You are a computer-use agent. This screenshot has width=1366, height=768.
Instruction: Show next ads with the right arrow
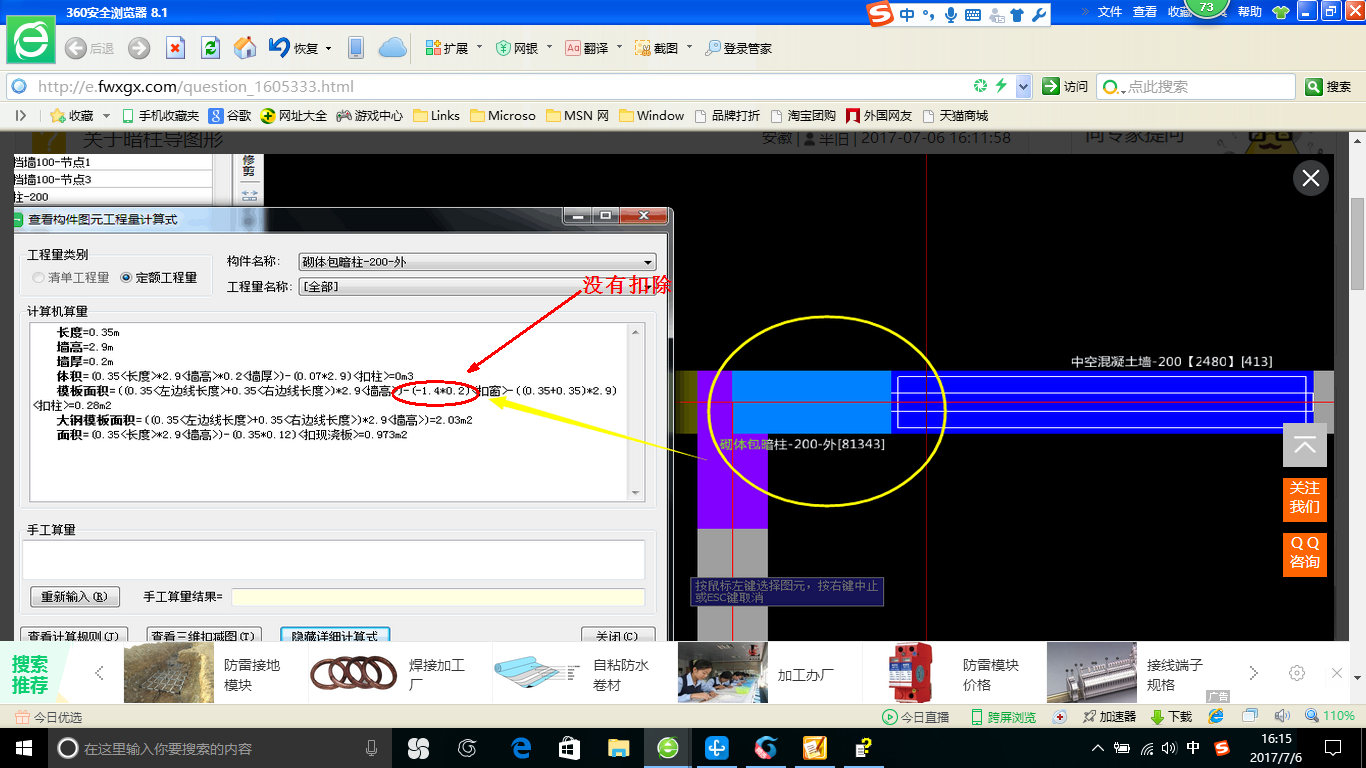tap(1253, 673)
